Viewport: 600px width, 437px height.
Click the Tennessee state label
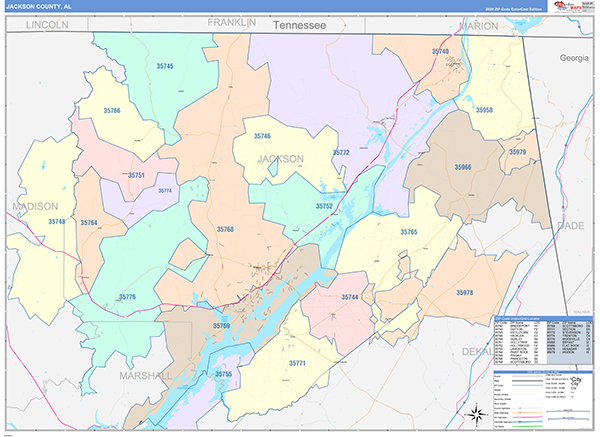(299, 25)
